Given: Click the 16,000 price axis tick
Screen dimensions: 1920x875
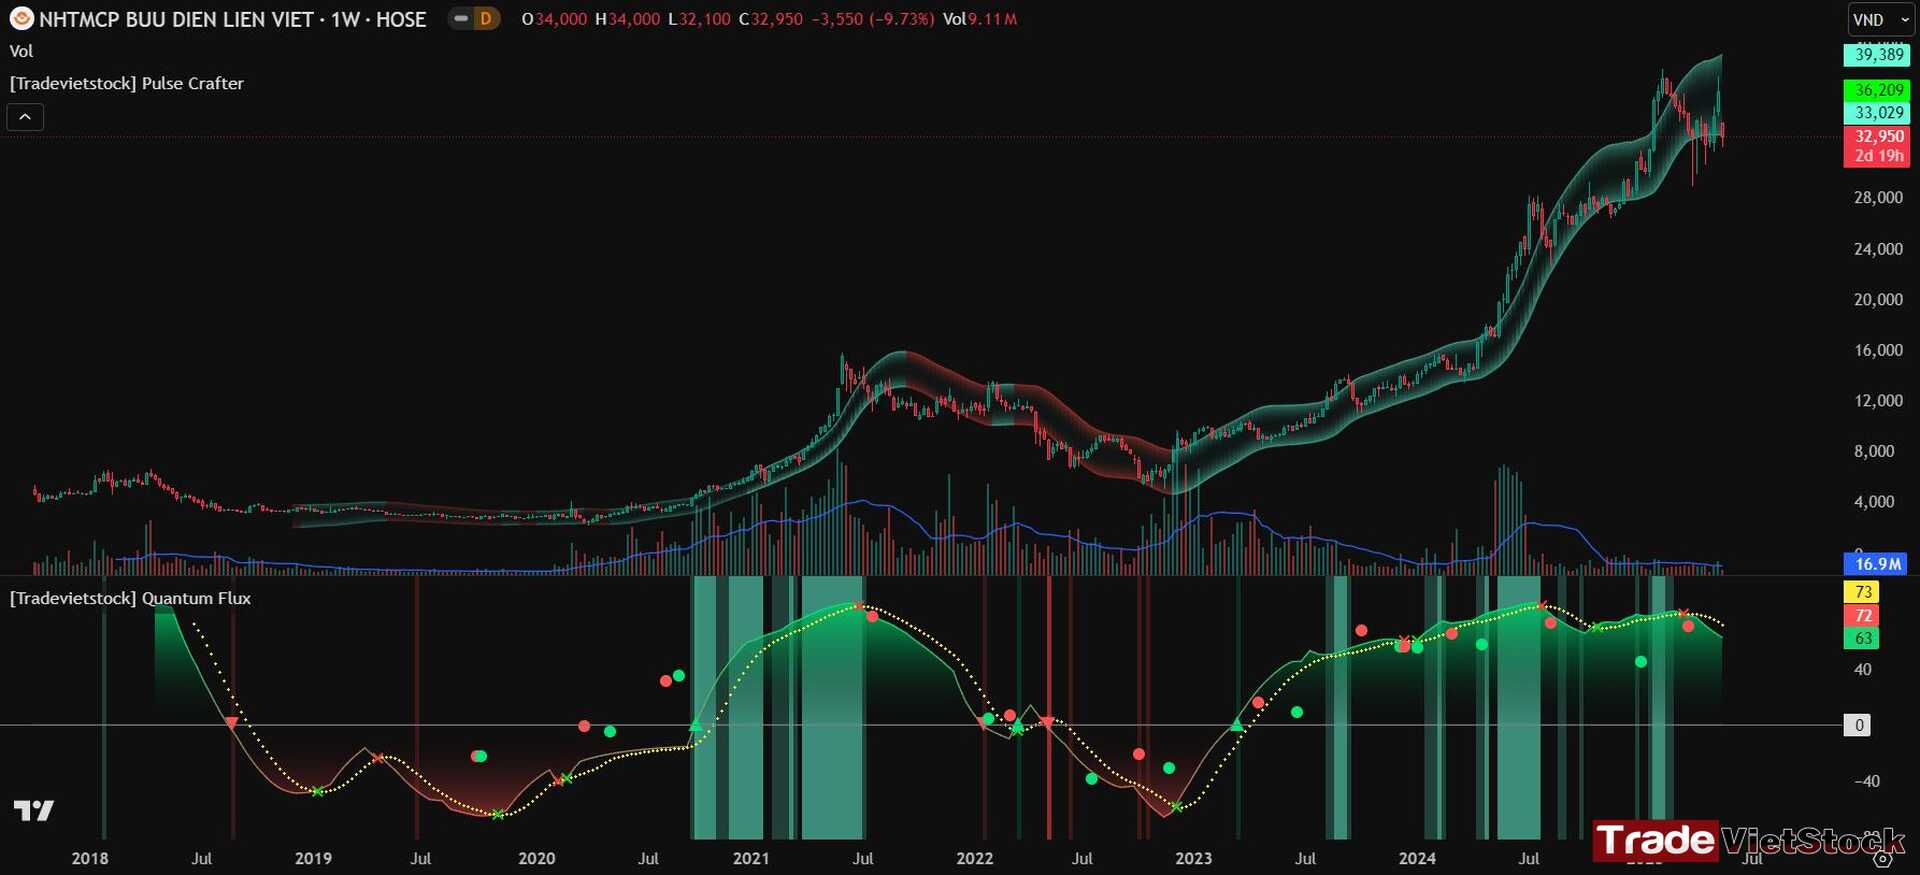Looking at the screenshot, I should coord(1878,350).
